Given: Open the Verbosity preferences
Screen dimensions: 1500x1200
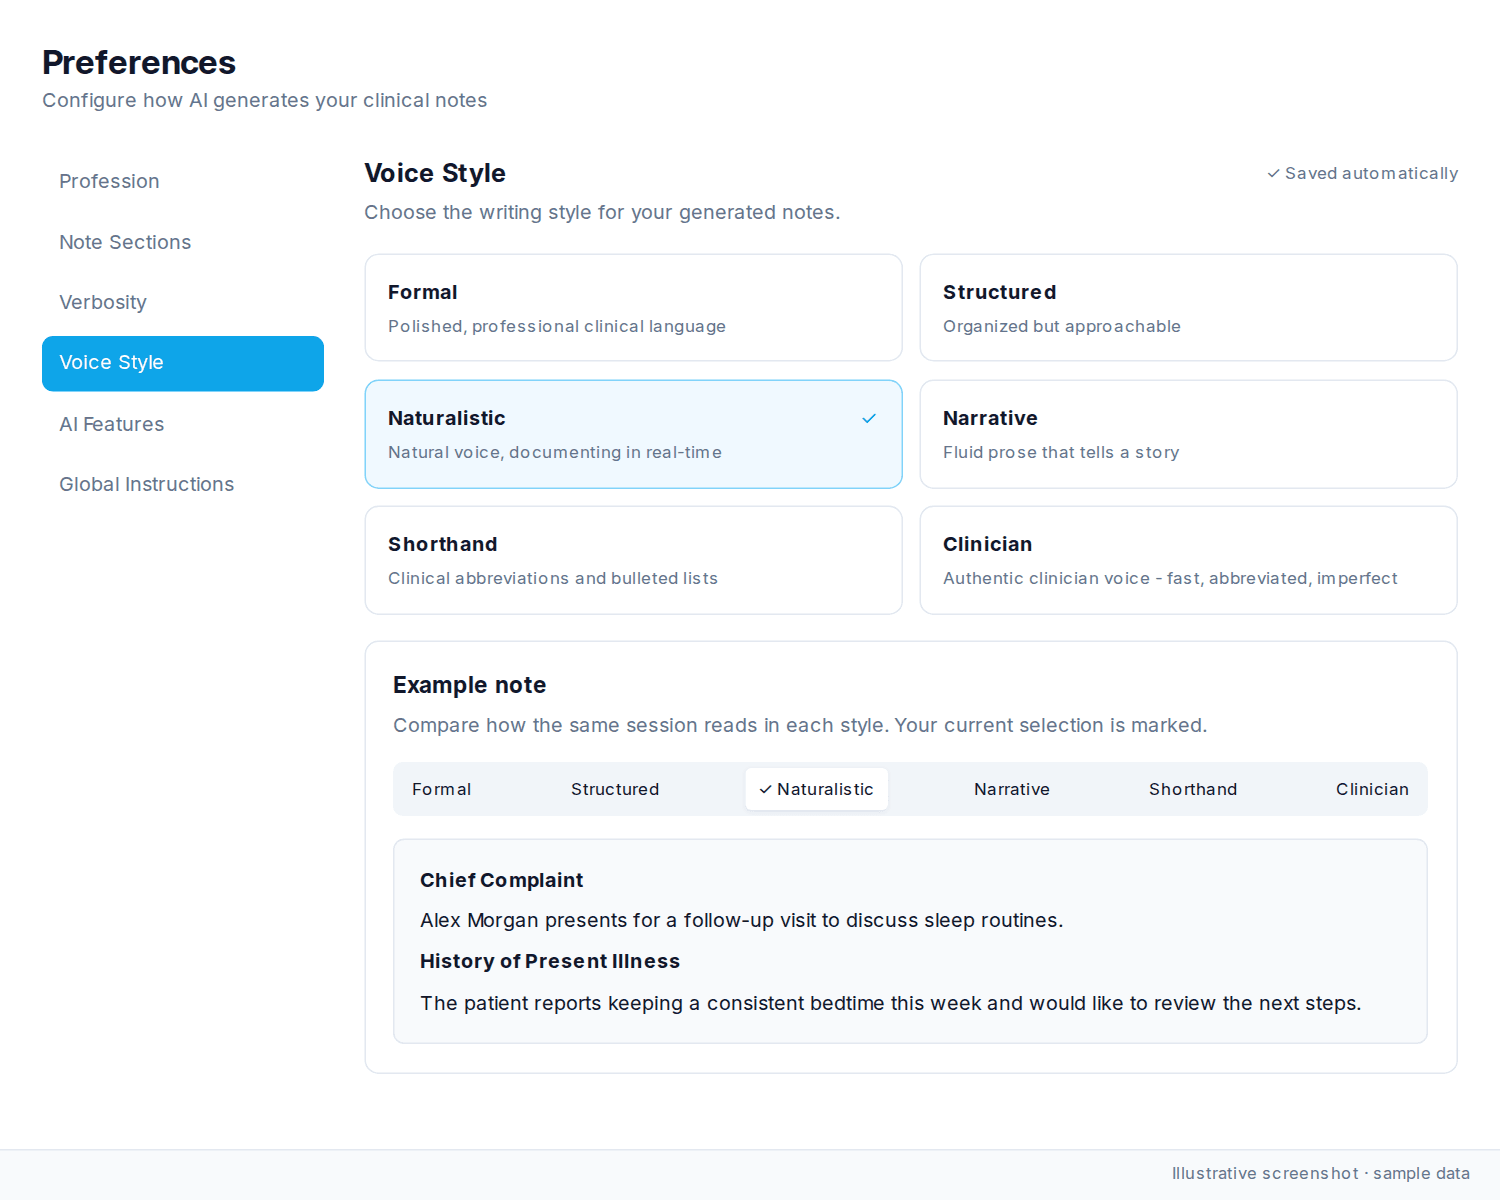Looking at the screenshot, I should (x=183, y=302).
